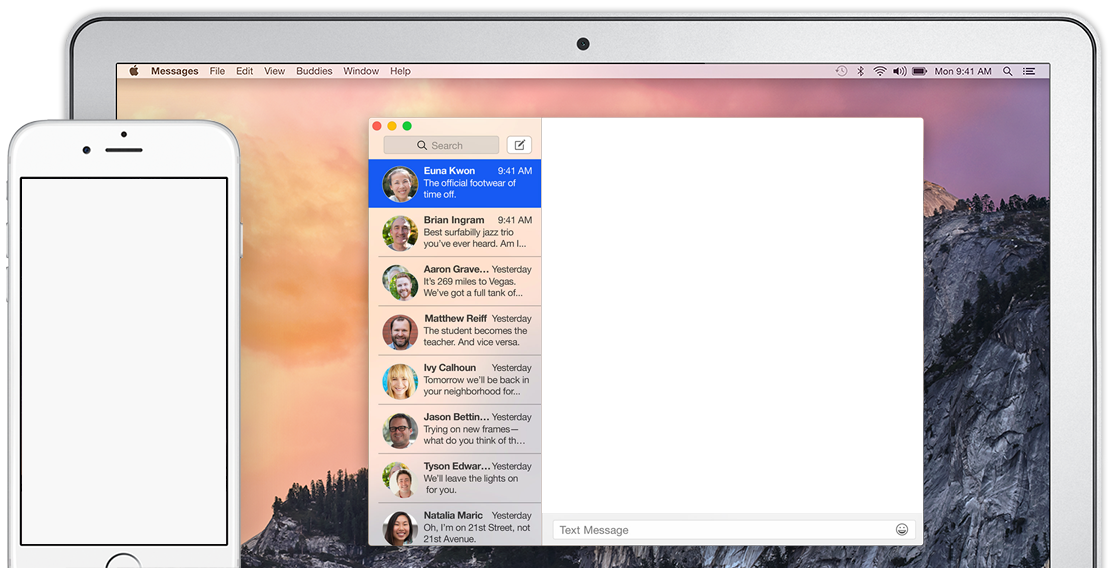Click the Search field in Messages
The image size is (1110, 570).
pos(441,145)
